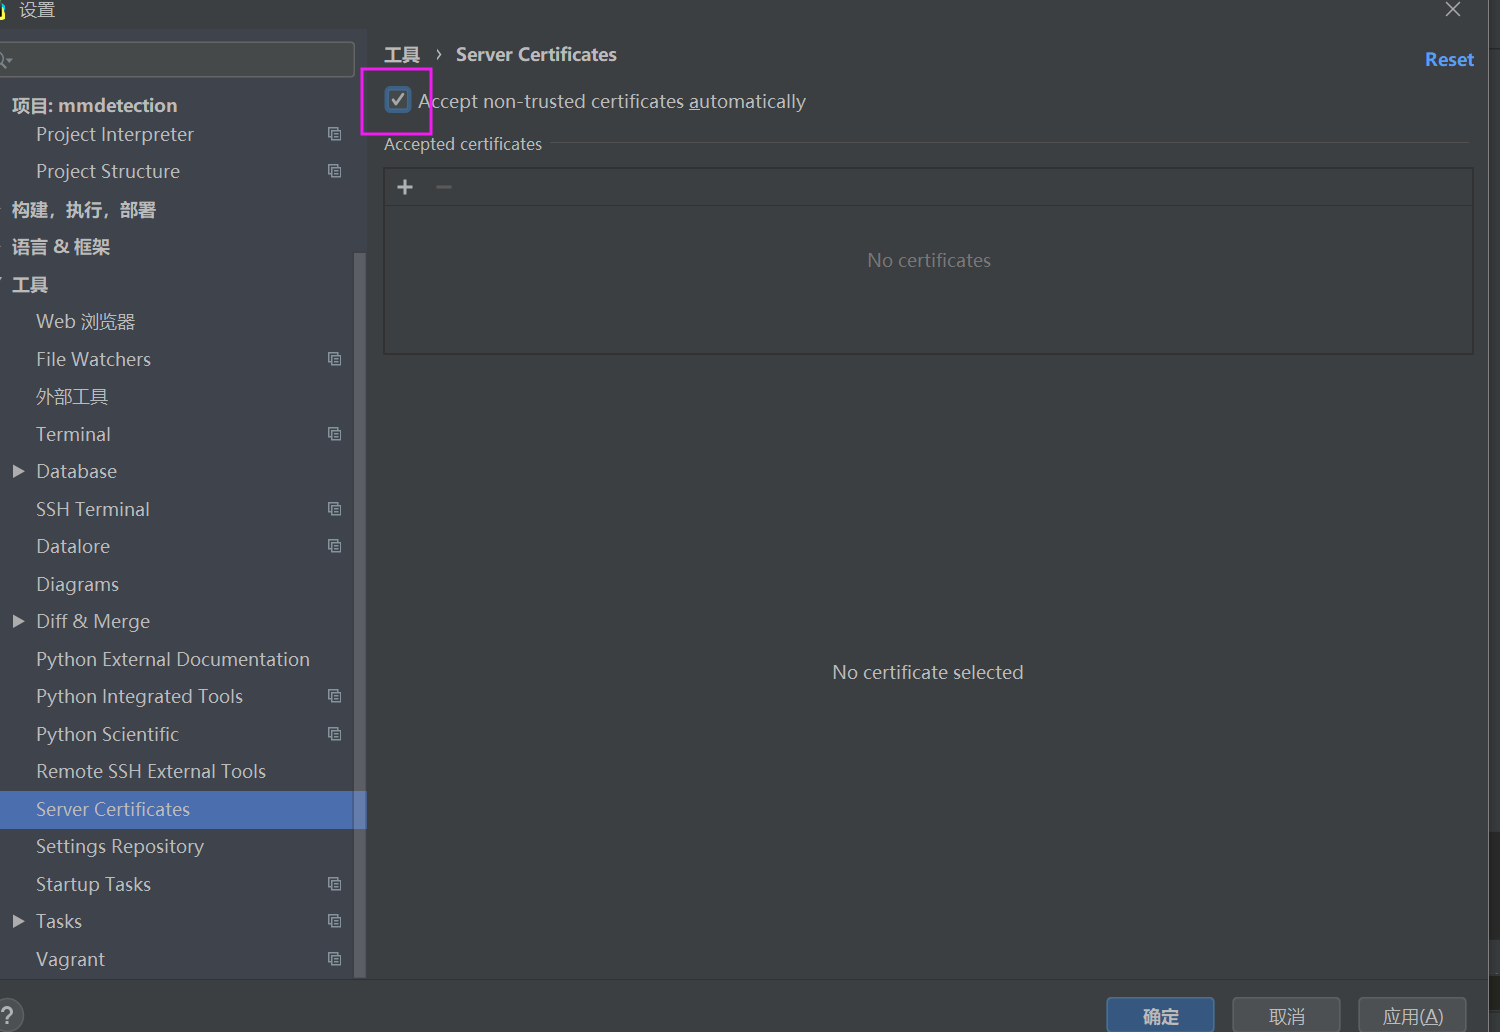Click the copy-settings icon next to SSH Terminal
Screen dimensions: 1500x1032
334,508
